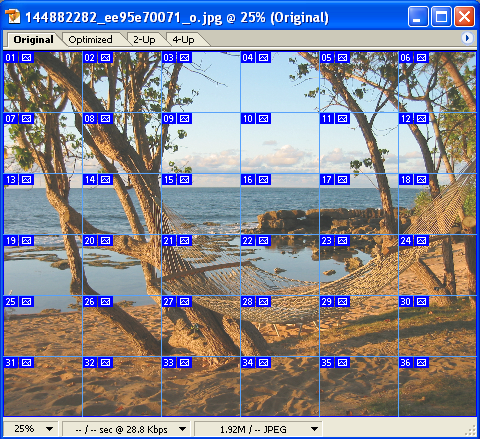Click the slice 24 image type icon
480x439 pixels.
[x=421, y=241]
